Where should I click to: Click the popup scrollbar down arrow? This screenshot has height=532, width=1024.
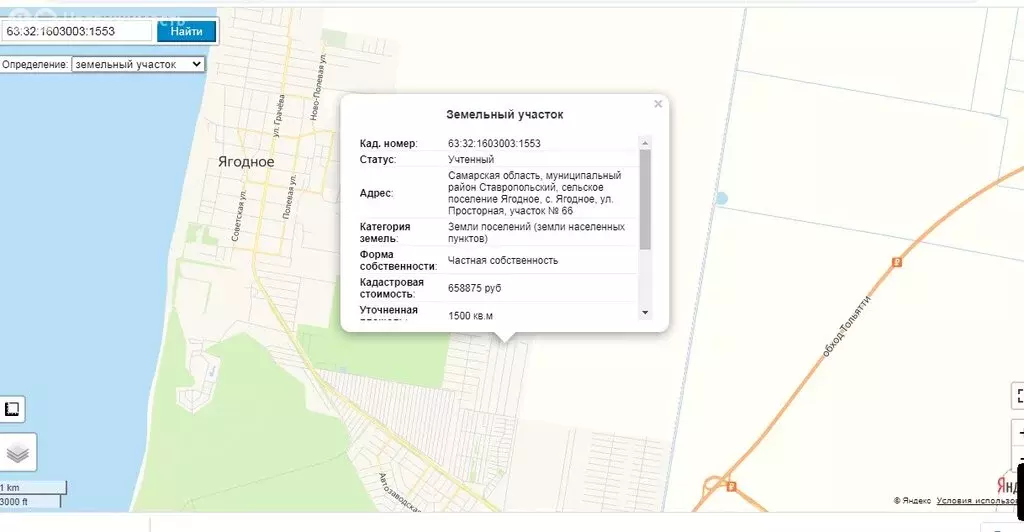(645, 313)
